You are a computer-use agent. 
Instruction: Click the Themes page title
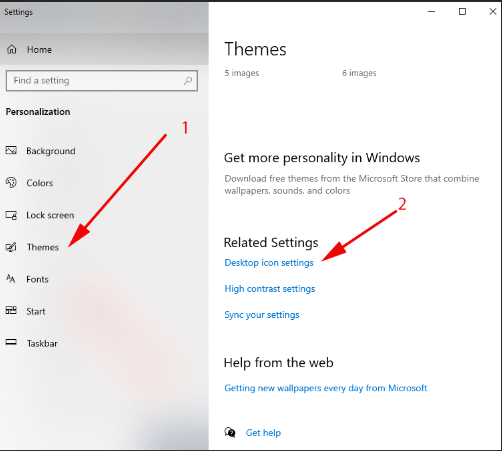255,49
